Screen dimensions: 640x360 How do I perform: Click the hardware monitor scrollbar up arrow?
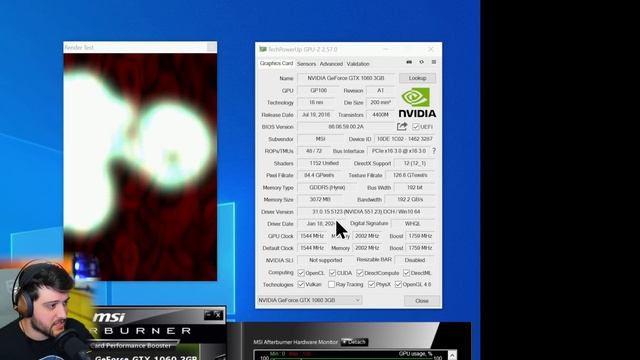(x=452, y=355)
